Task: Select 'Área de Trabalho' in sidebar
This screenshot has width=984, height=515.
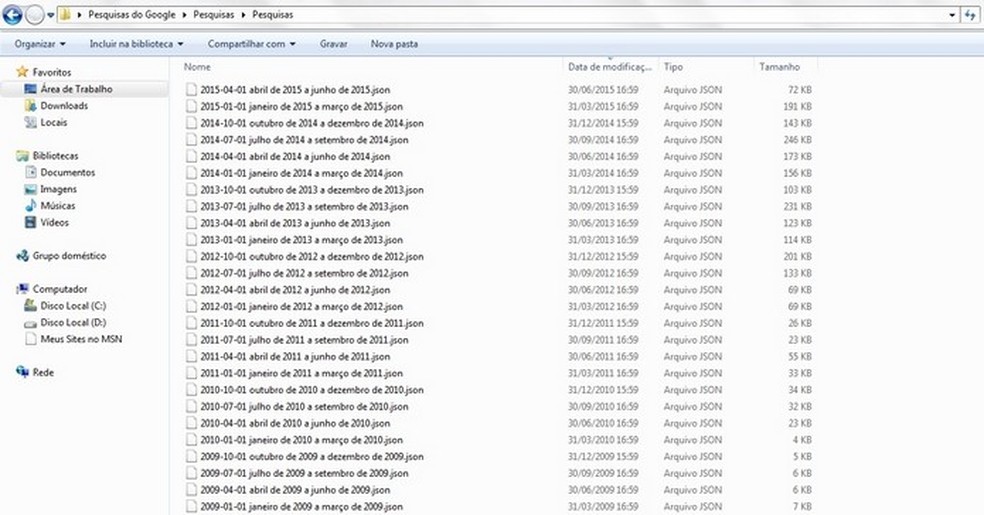Action: 76,89
